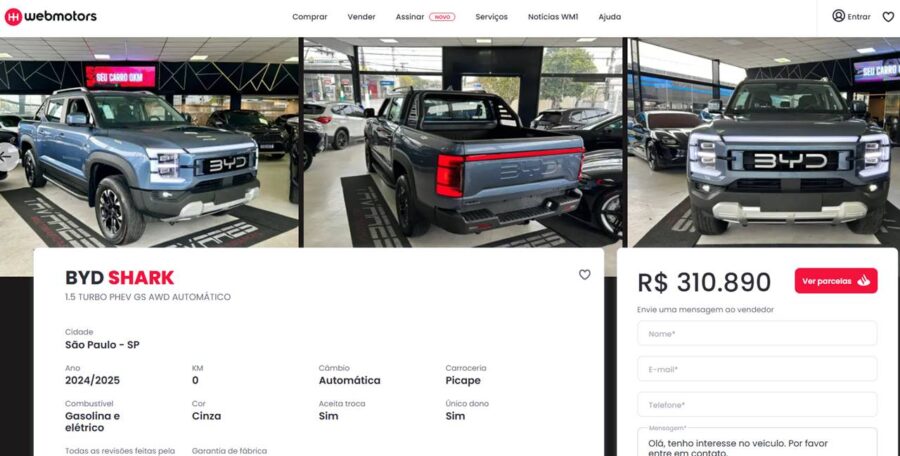The height and width of the screenshot is (456, 900).
Task: Click into the Mensagem text area
Action: (757, 442)
